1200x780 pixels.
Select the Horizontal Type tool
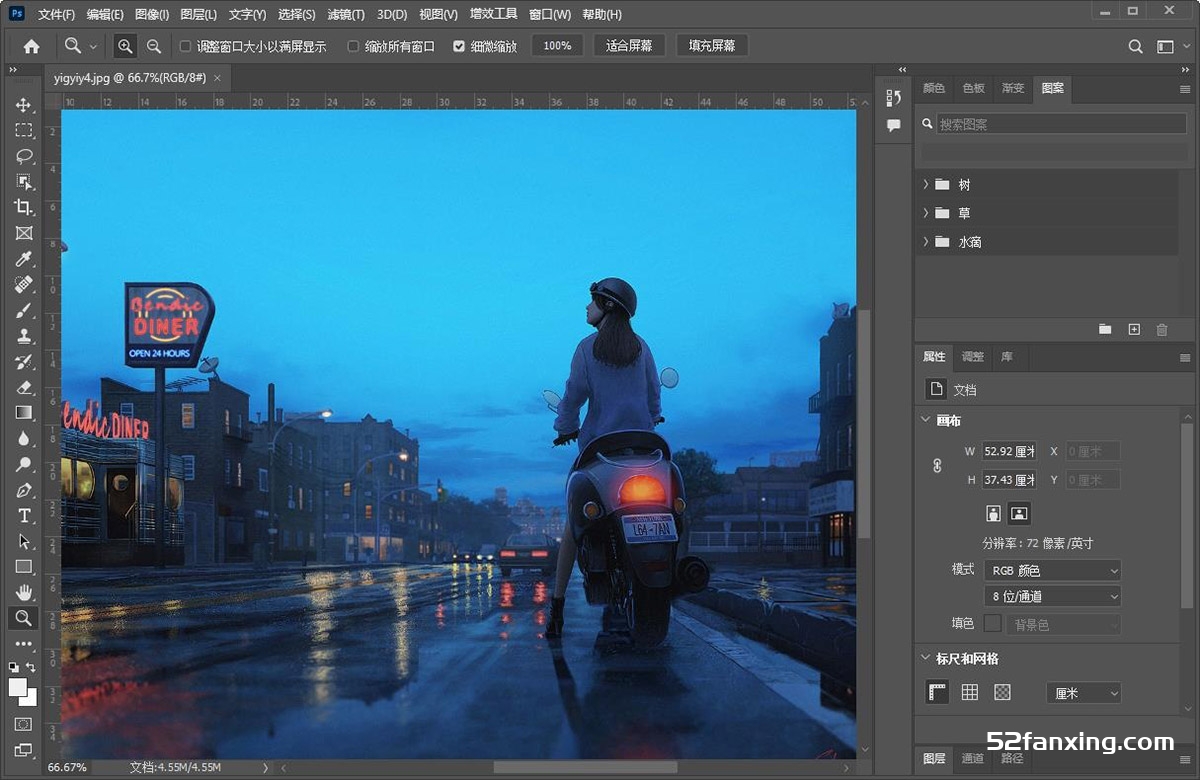[x=23, y=515]
